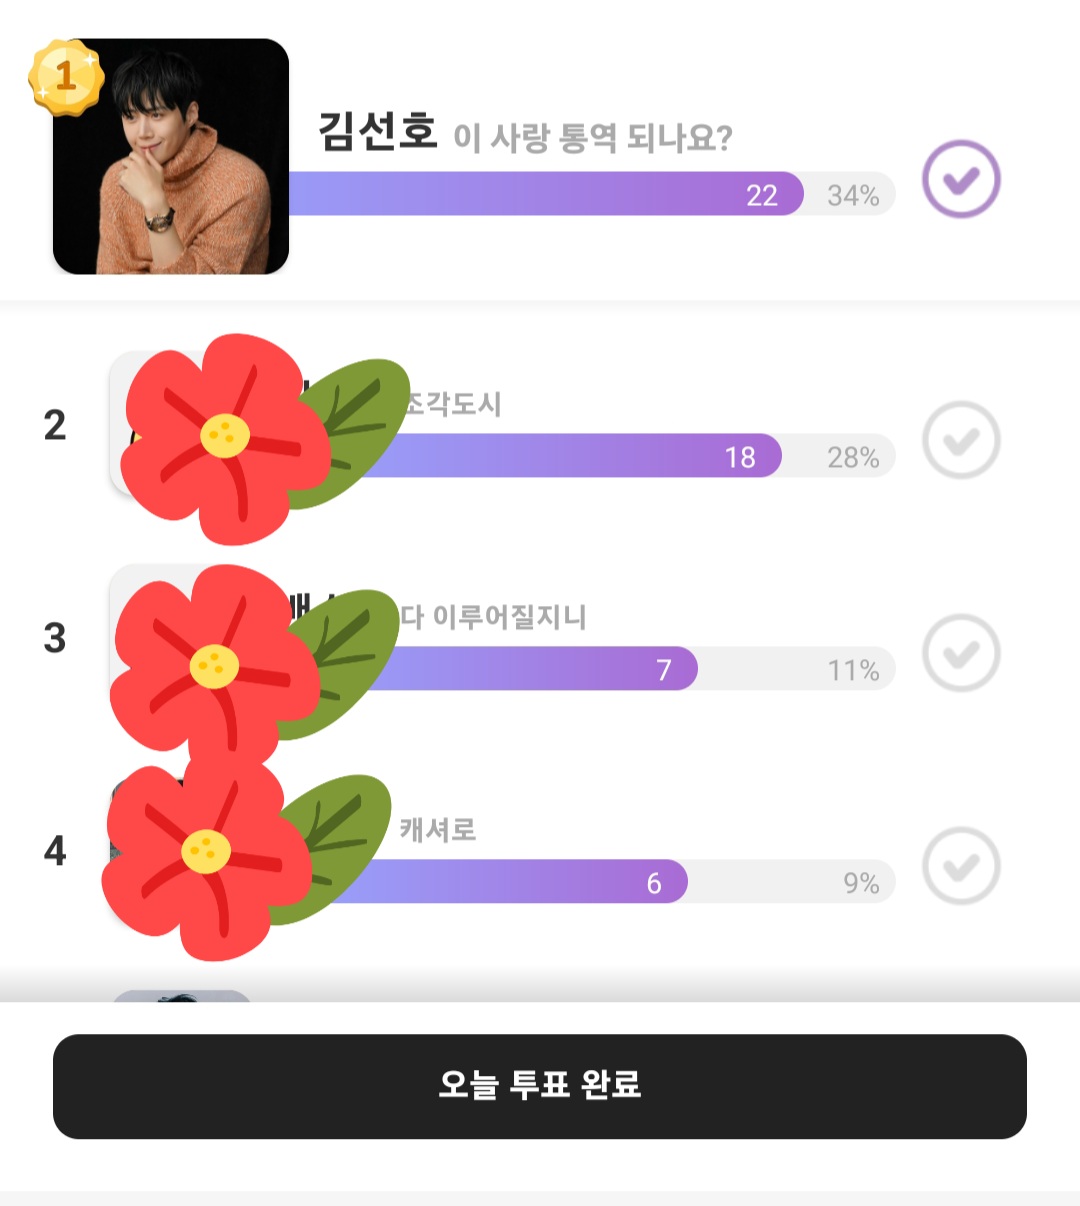1080x1206 pixels.
Task: Open the 이 사랑 통역 되나요? title link
Action: click(x=592, y=137)
